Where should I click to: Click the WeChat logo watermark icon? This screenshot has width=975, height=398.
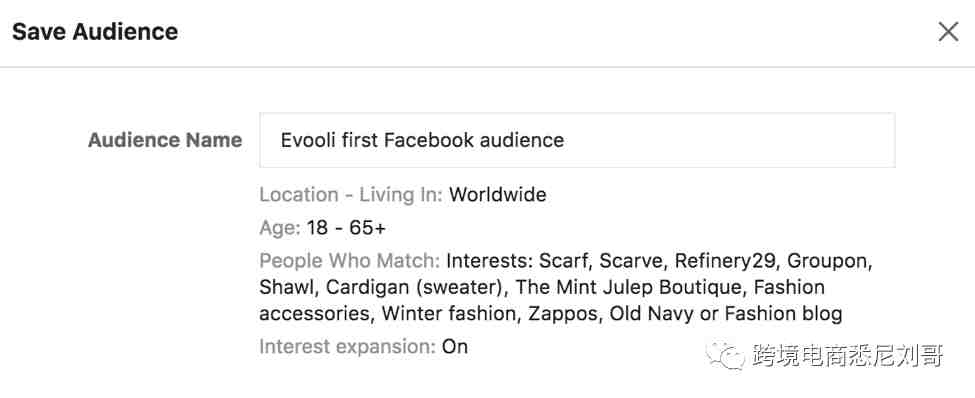pyautogui.click(x=725, y=354)
